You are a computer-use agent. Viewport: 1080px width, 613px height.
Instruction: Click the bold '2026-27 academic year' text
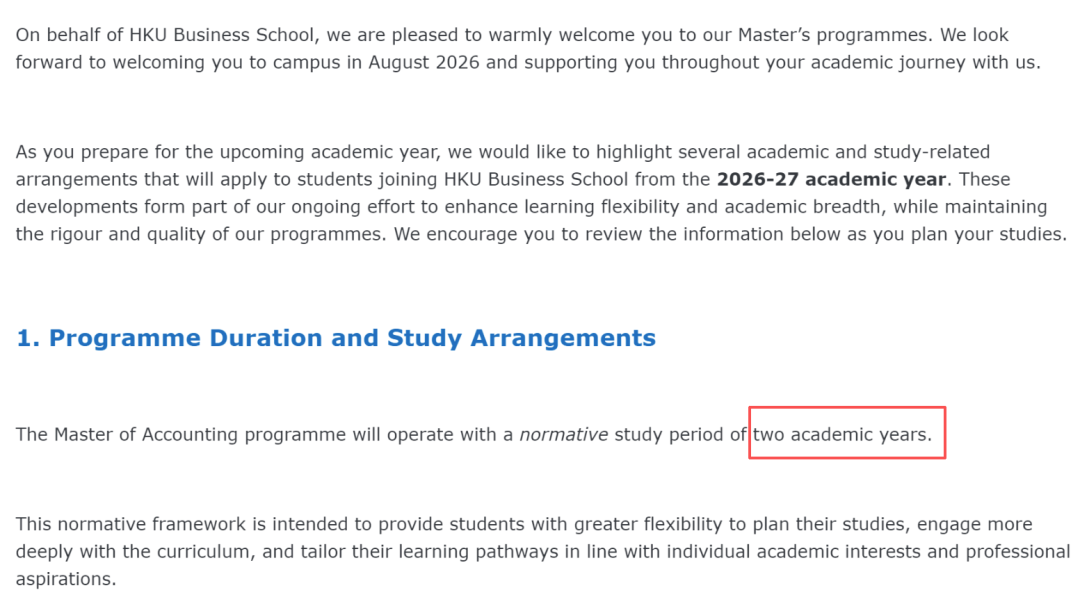click(x=831, y=180)
